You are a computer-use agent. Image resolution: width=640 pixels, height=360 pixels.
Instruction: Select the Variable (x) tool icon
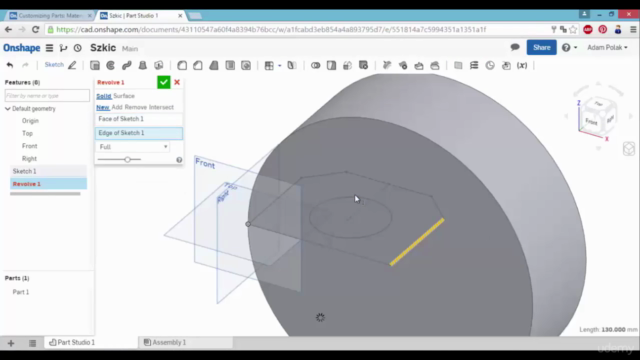[522, 65]
